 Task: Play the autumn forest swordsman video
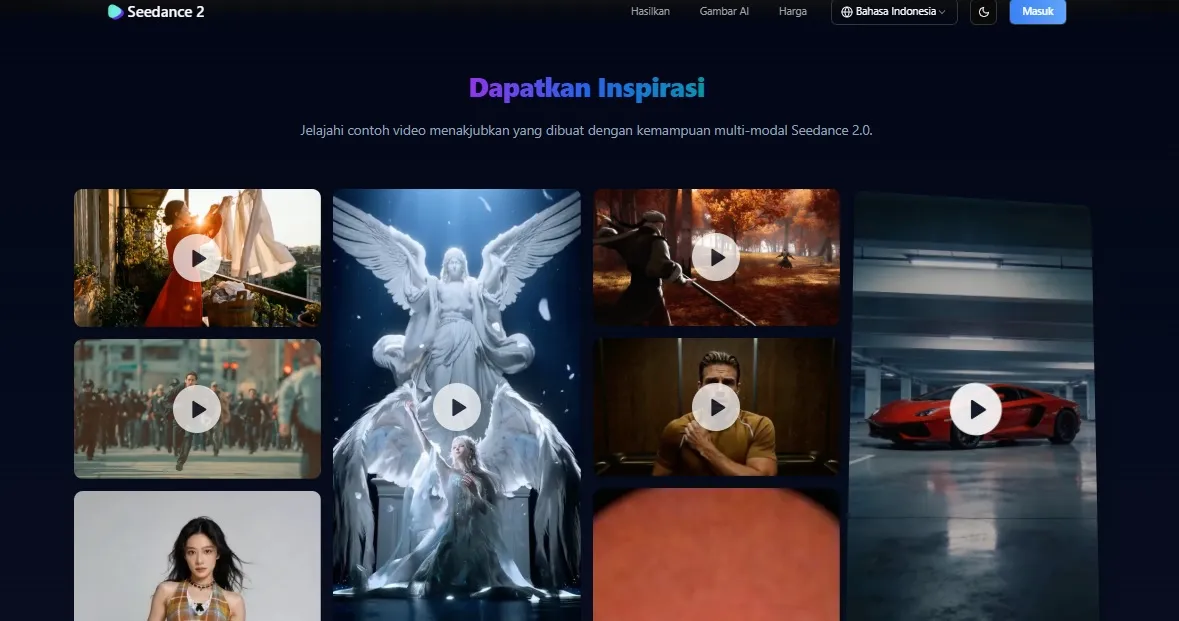716,257
